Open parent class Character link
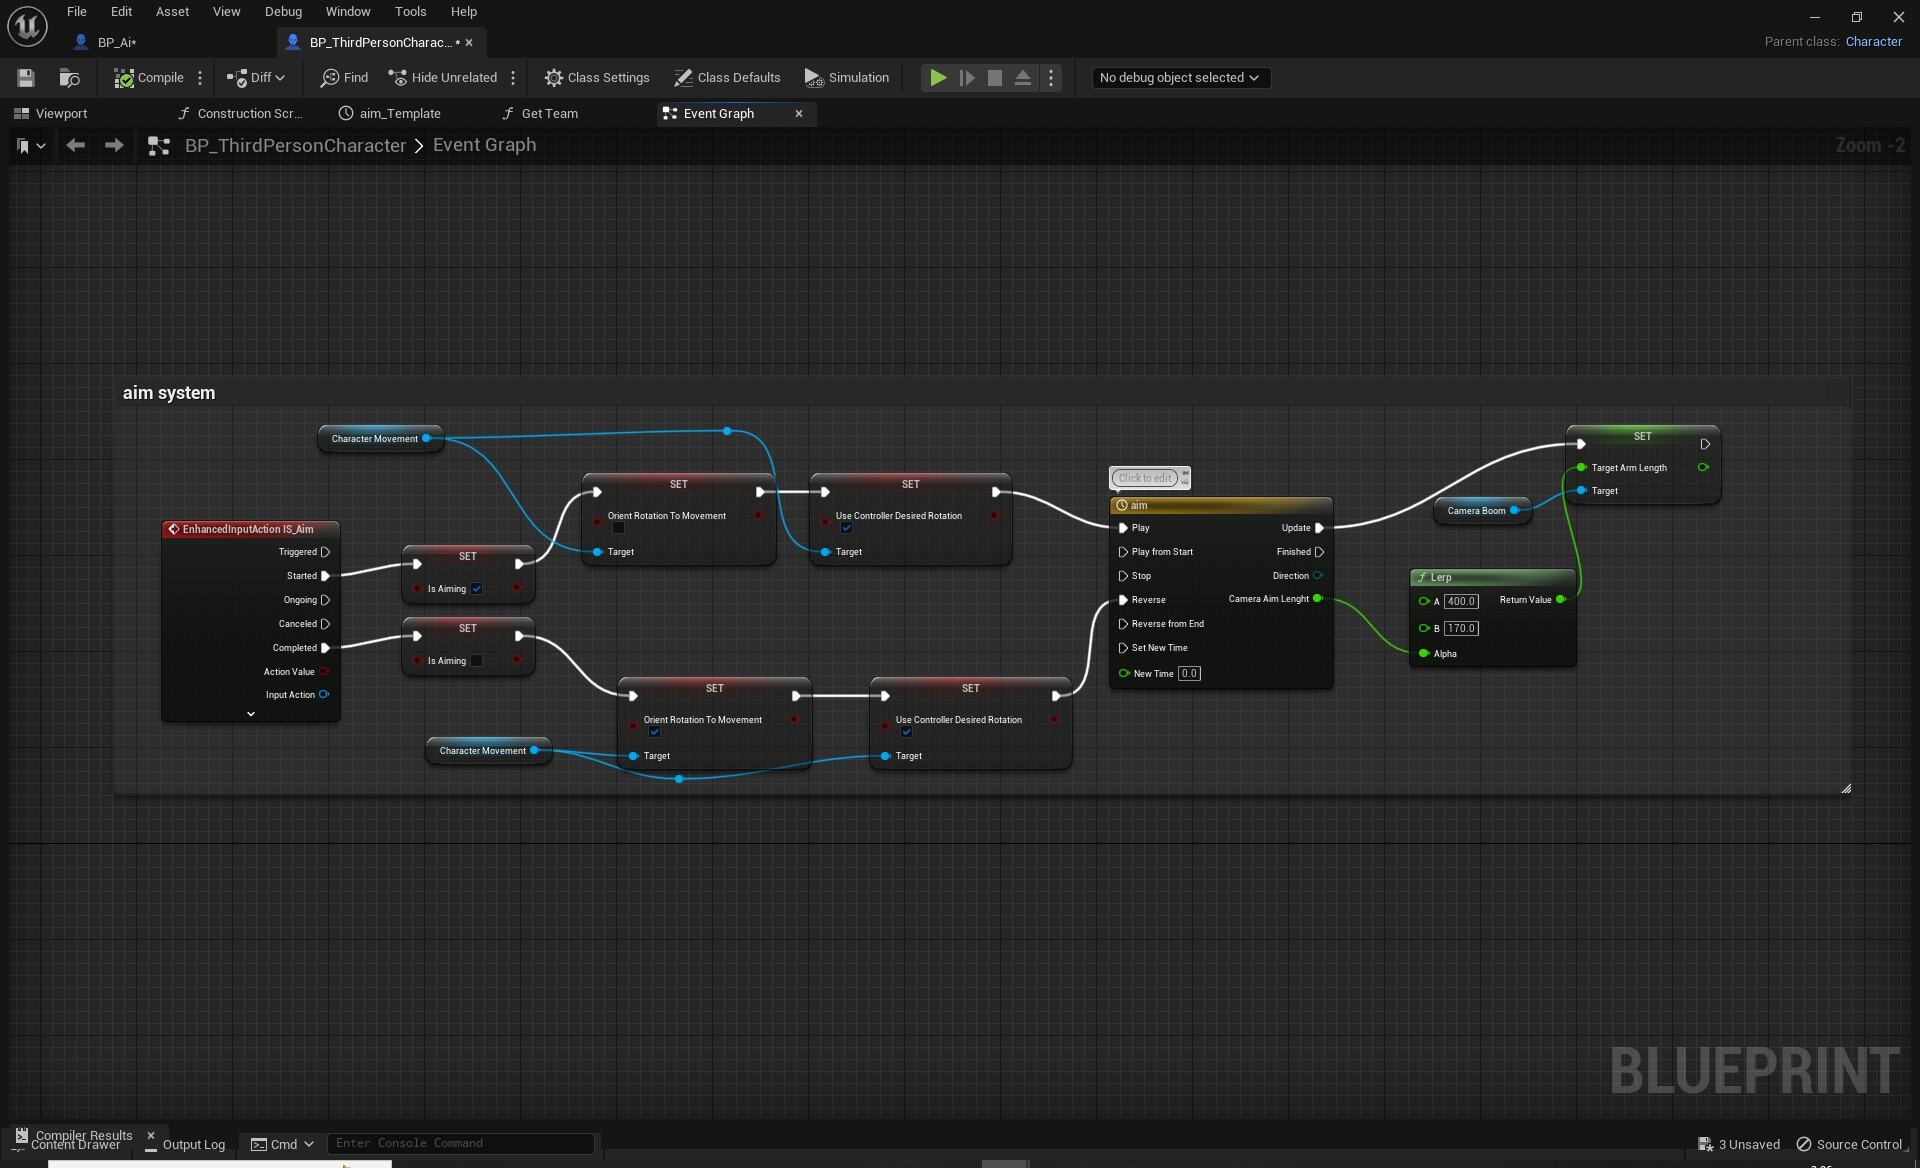The width and height of the screenshot is (1920, 1168). [1873, 42]
